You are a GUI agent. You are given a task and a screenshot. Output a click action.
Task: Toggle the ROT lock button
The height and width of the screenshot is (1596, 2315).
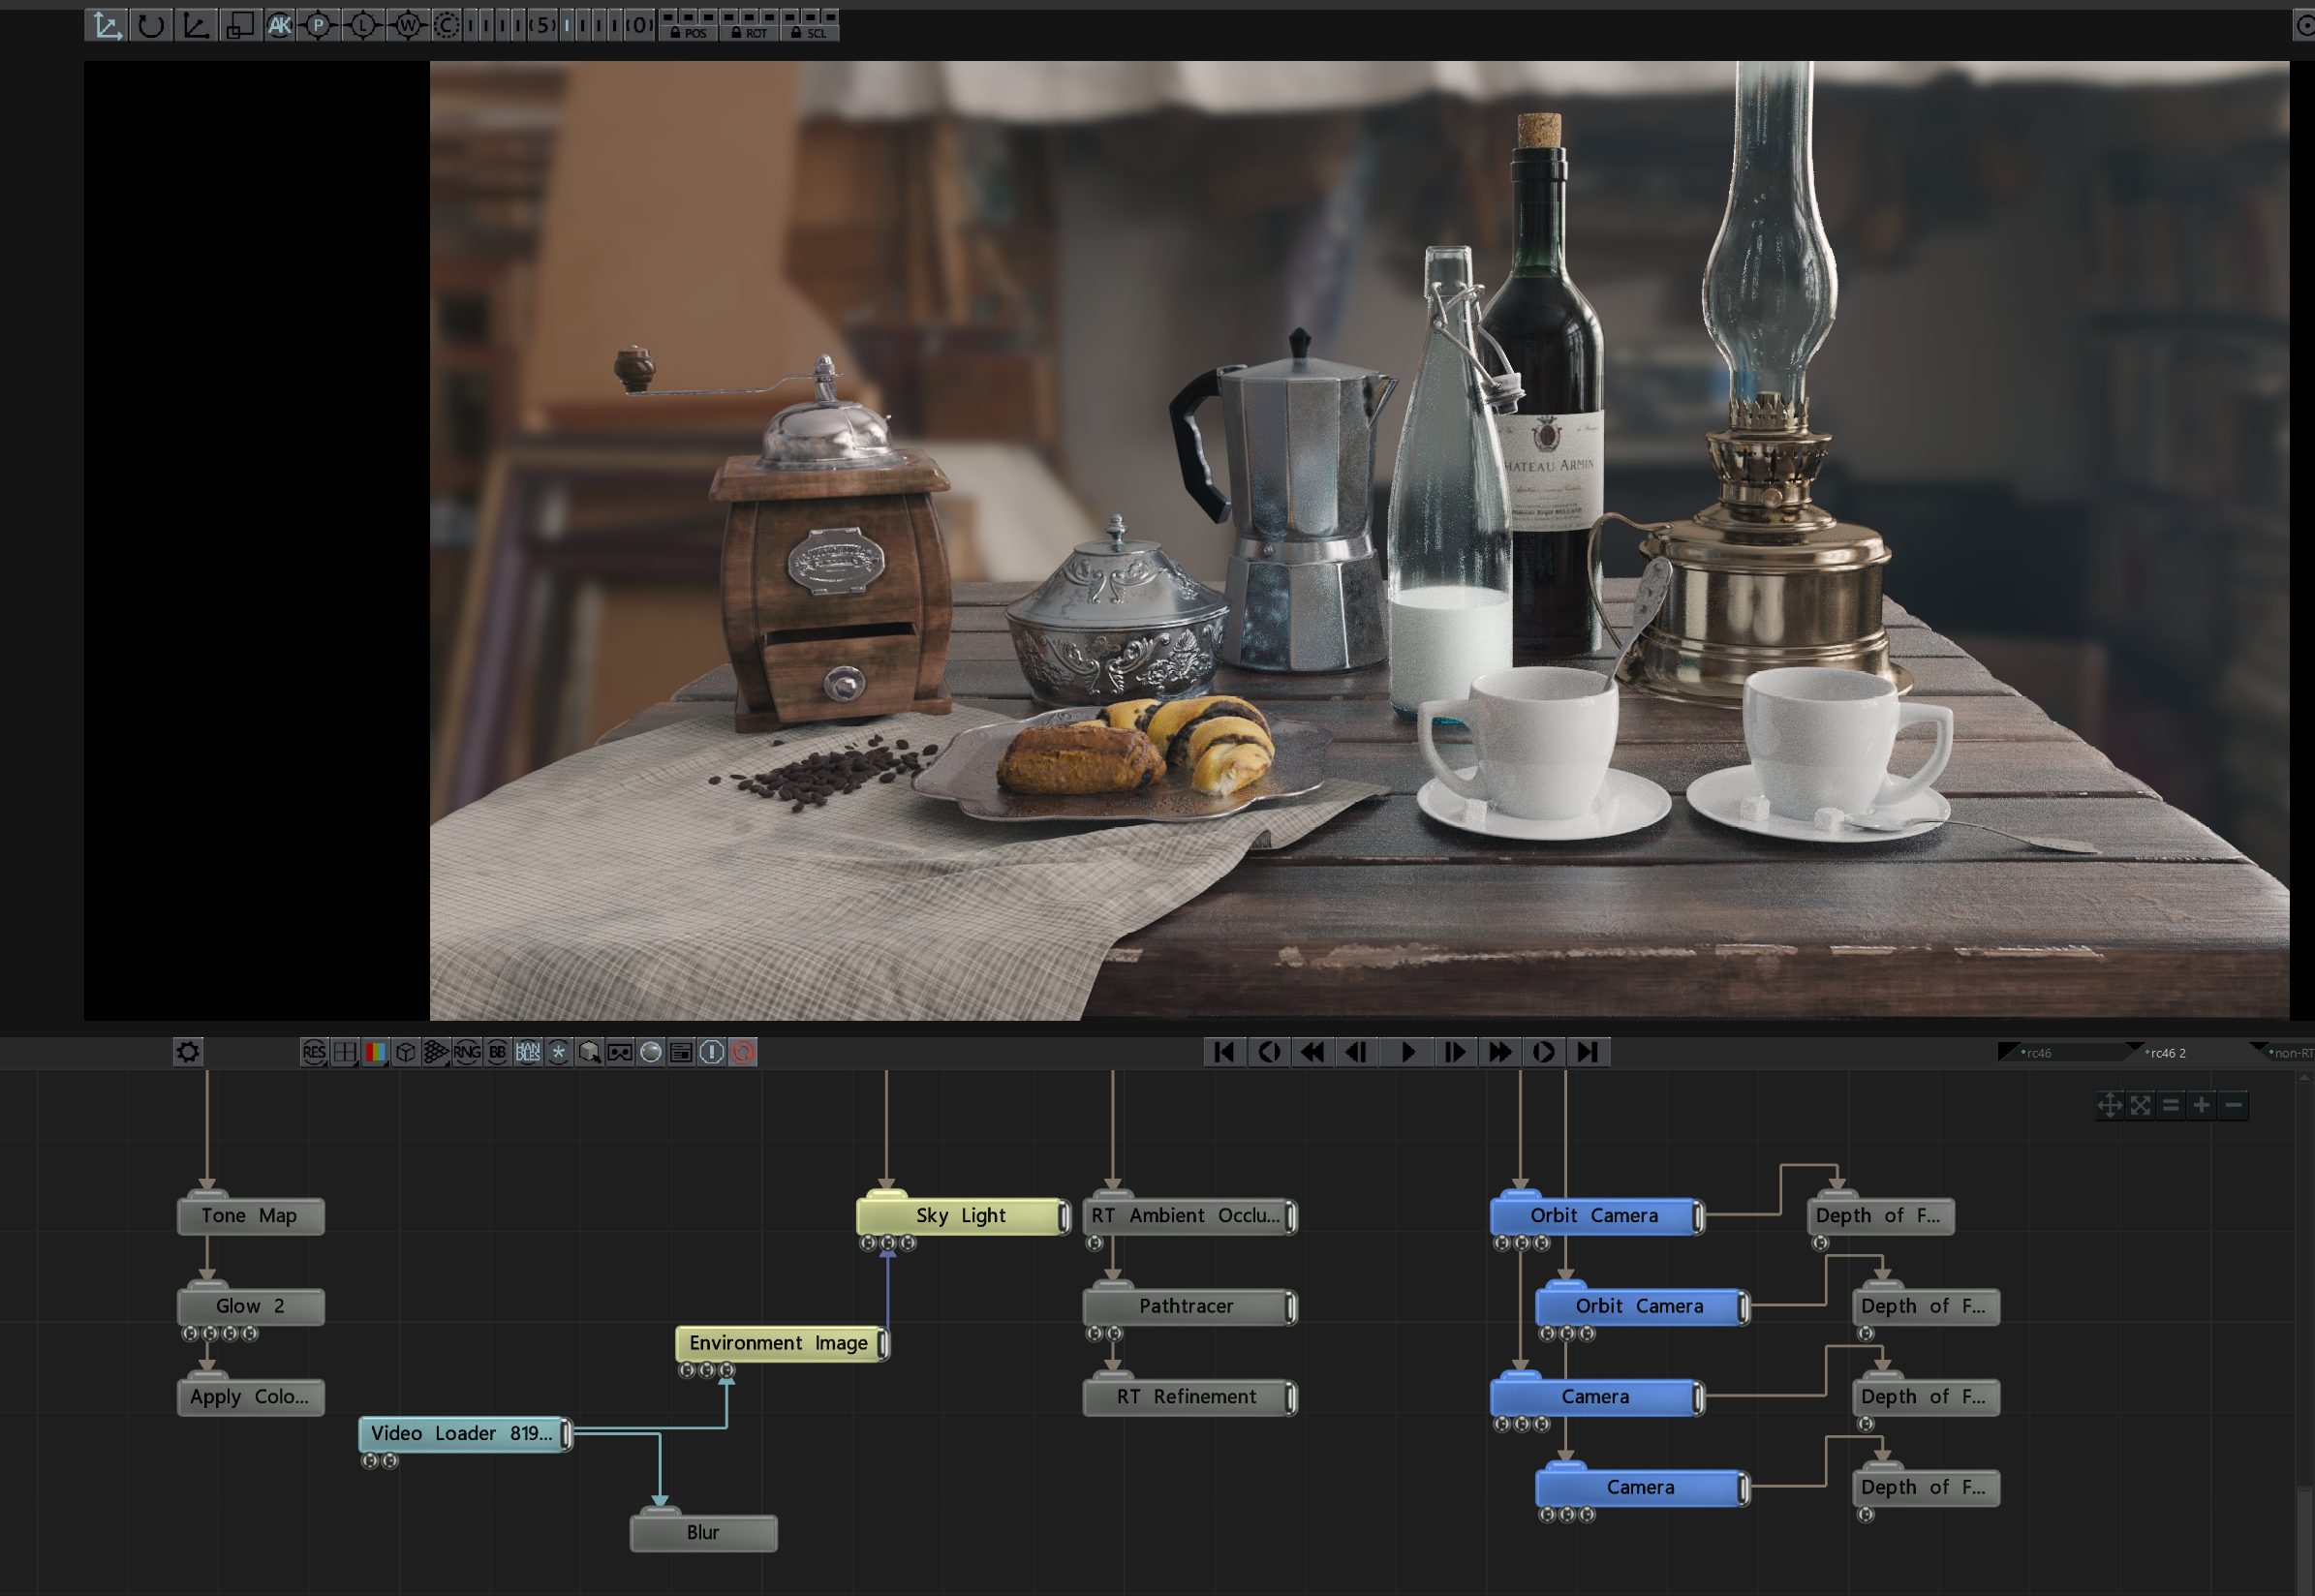click(x=749, y=33)
